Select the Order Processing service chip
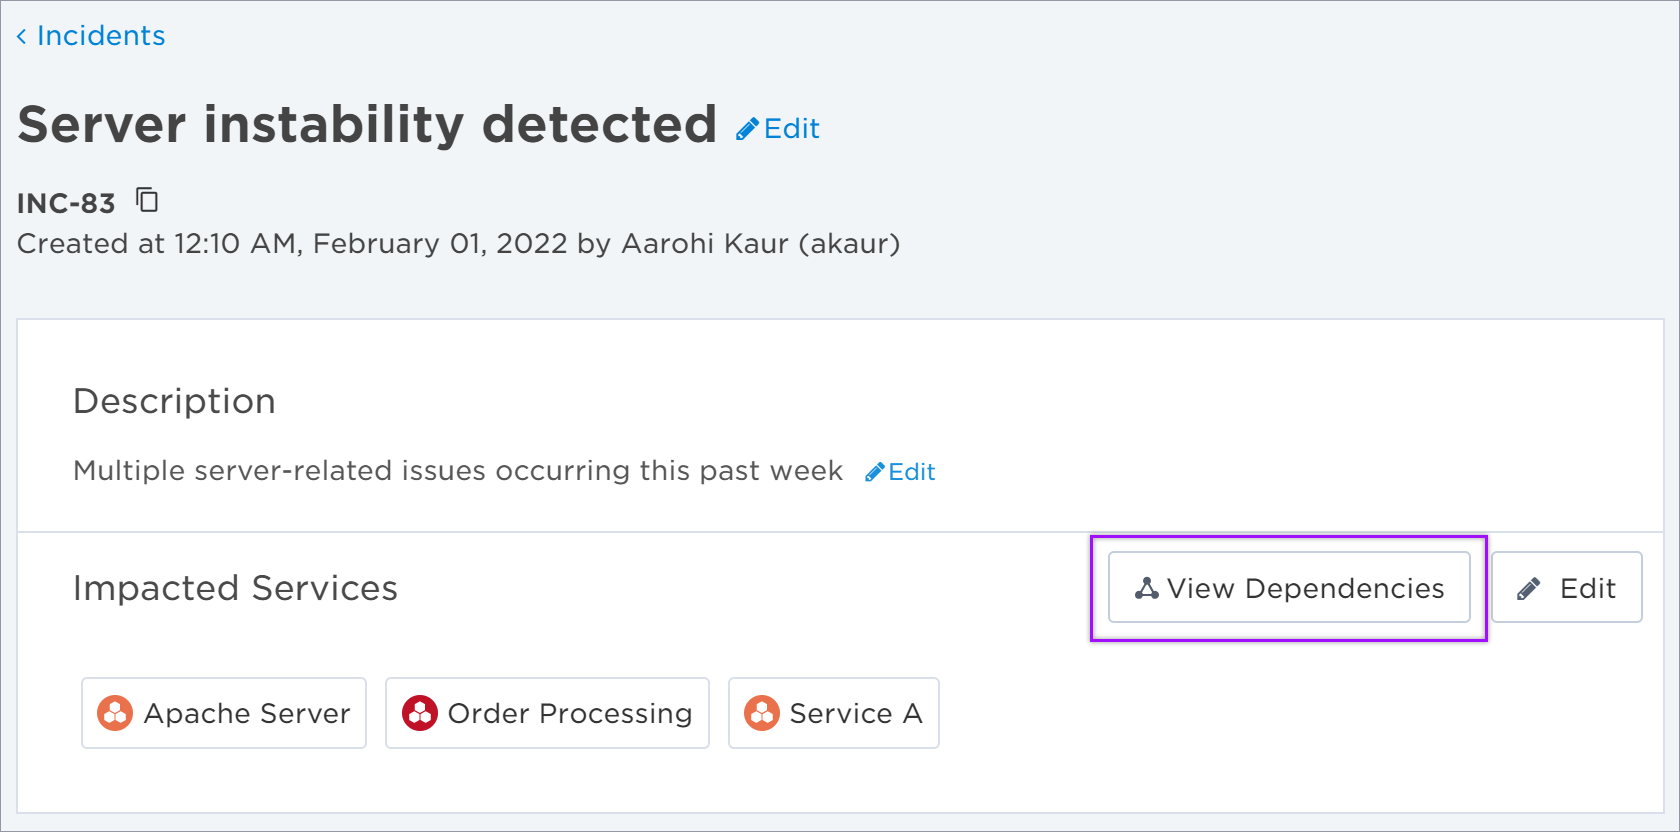1680x832 pixels. [x=547, y=713]
